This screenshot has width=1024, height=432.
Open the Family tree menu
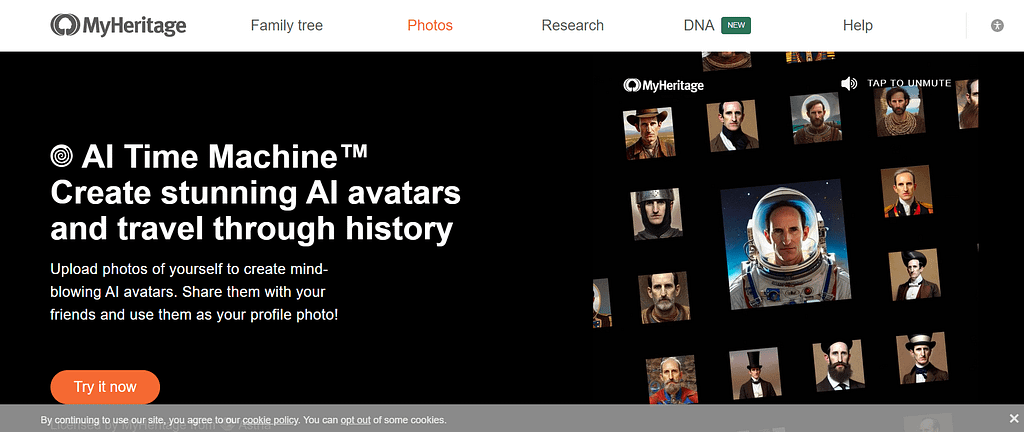[287, 25]
